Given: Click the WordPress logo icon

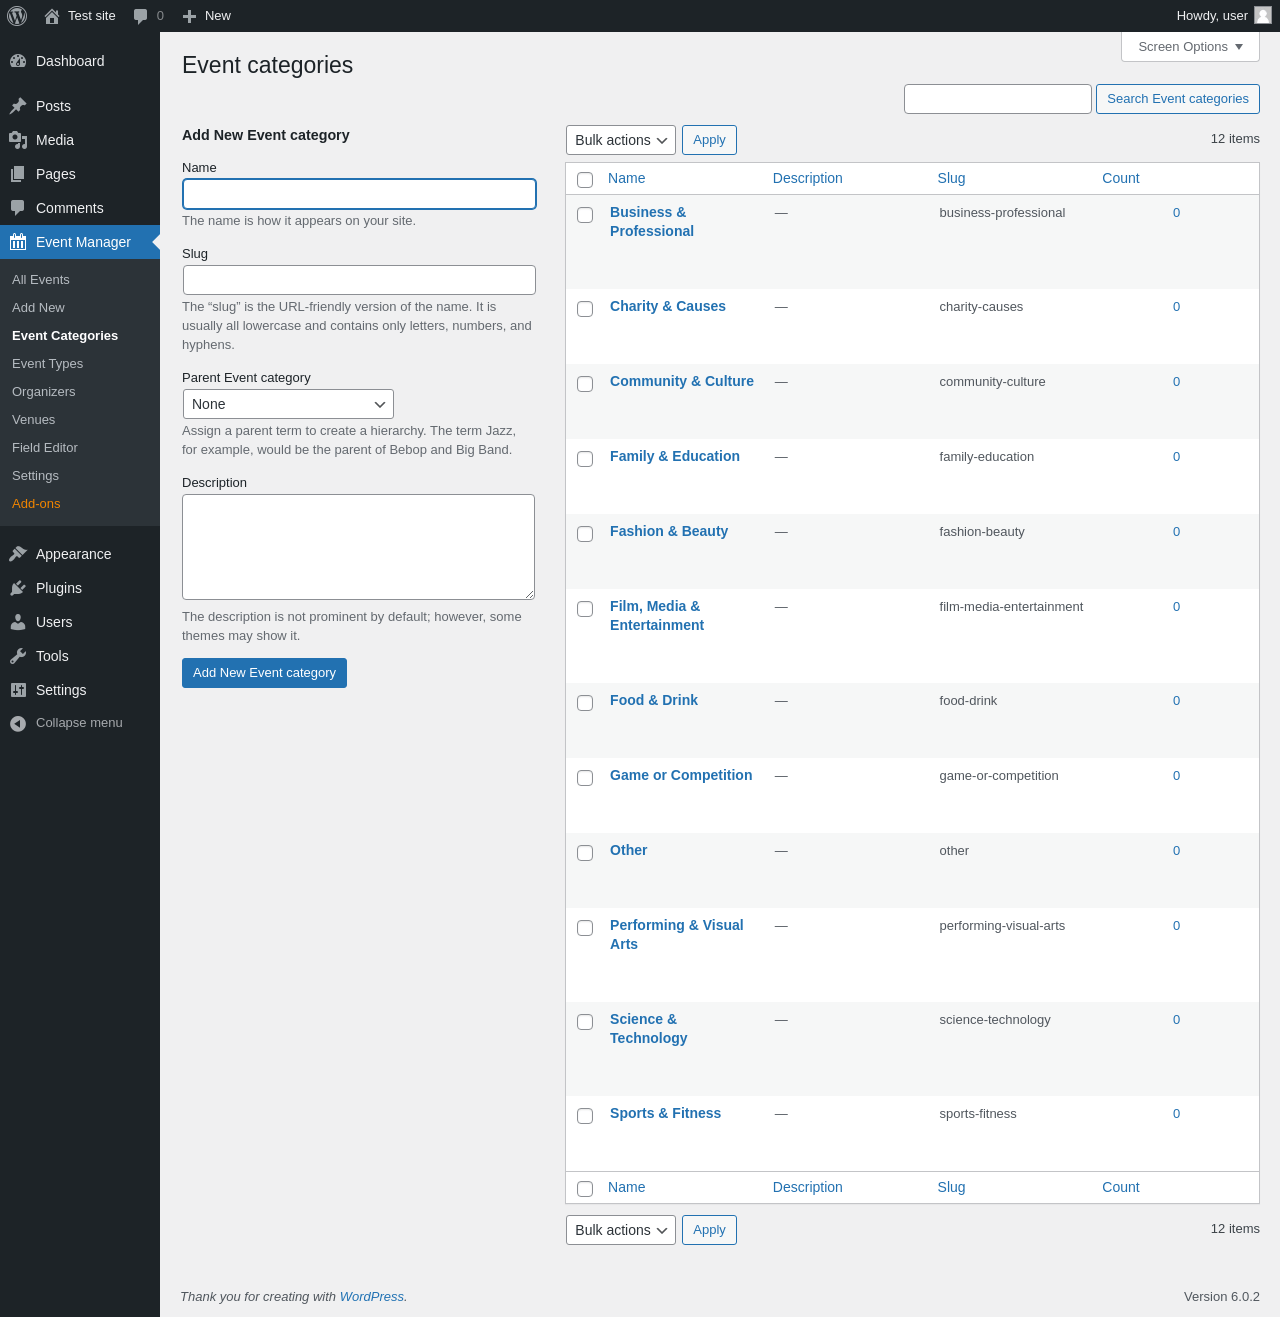Looking at the screenshot, I should click(x=17, y=16).
